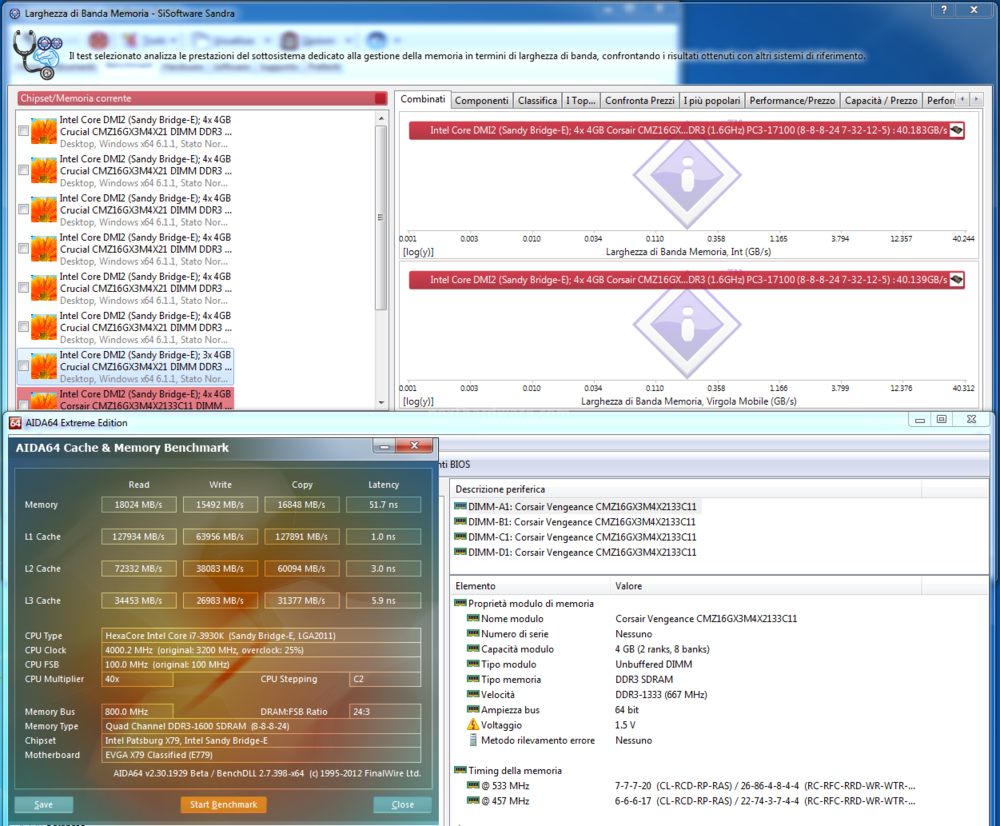
Task: Click the info diamond in the Virgola Mobile chart
Action: pos(687,325)
